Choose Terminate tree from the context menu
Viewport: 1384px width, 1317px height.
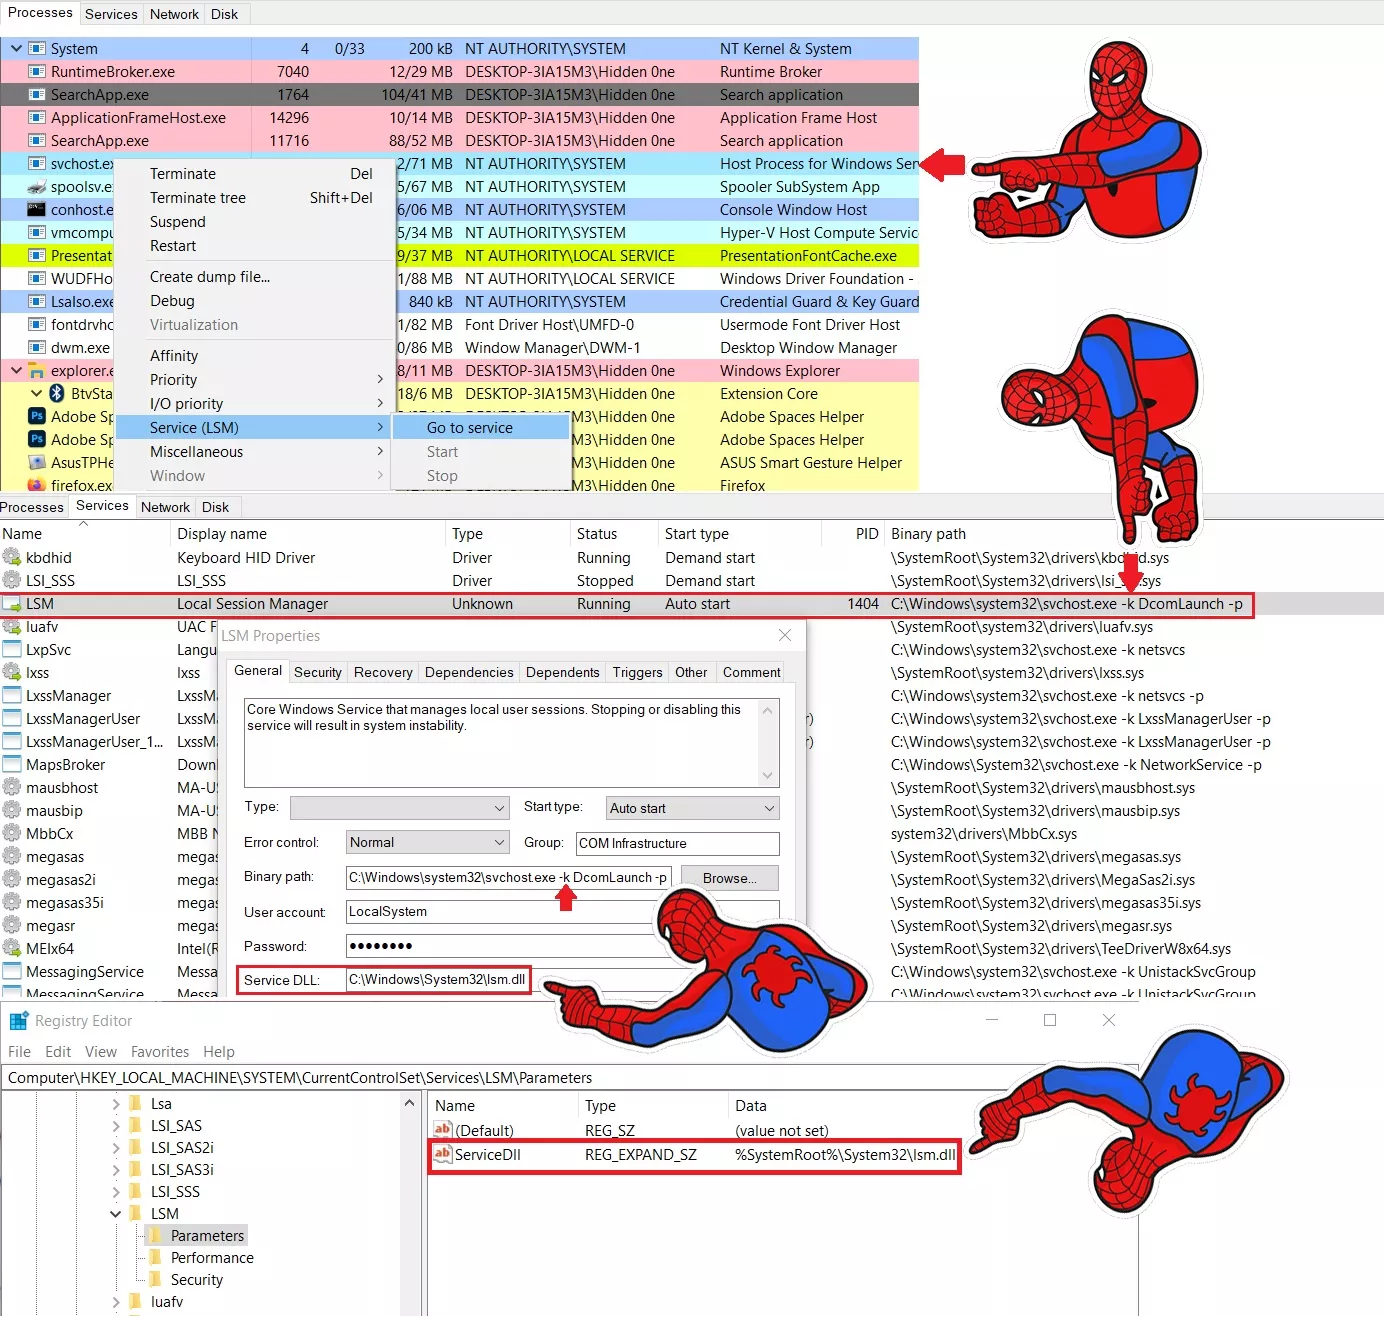pos(198,198)
